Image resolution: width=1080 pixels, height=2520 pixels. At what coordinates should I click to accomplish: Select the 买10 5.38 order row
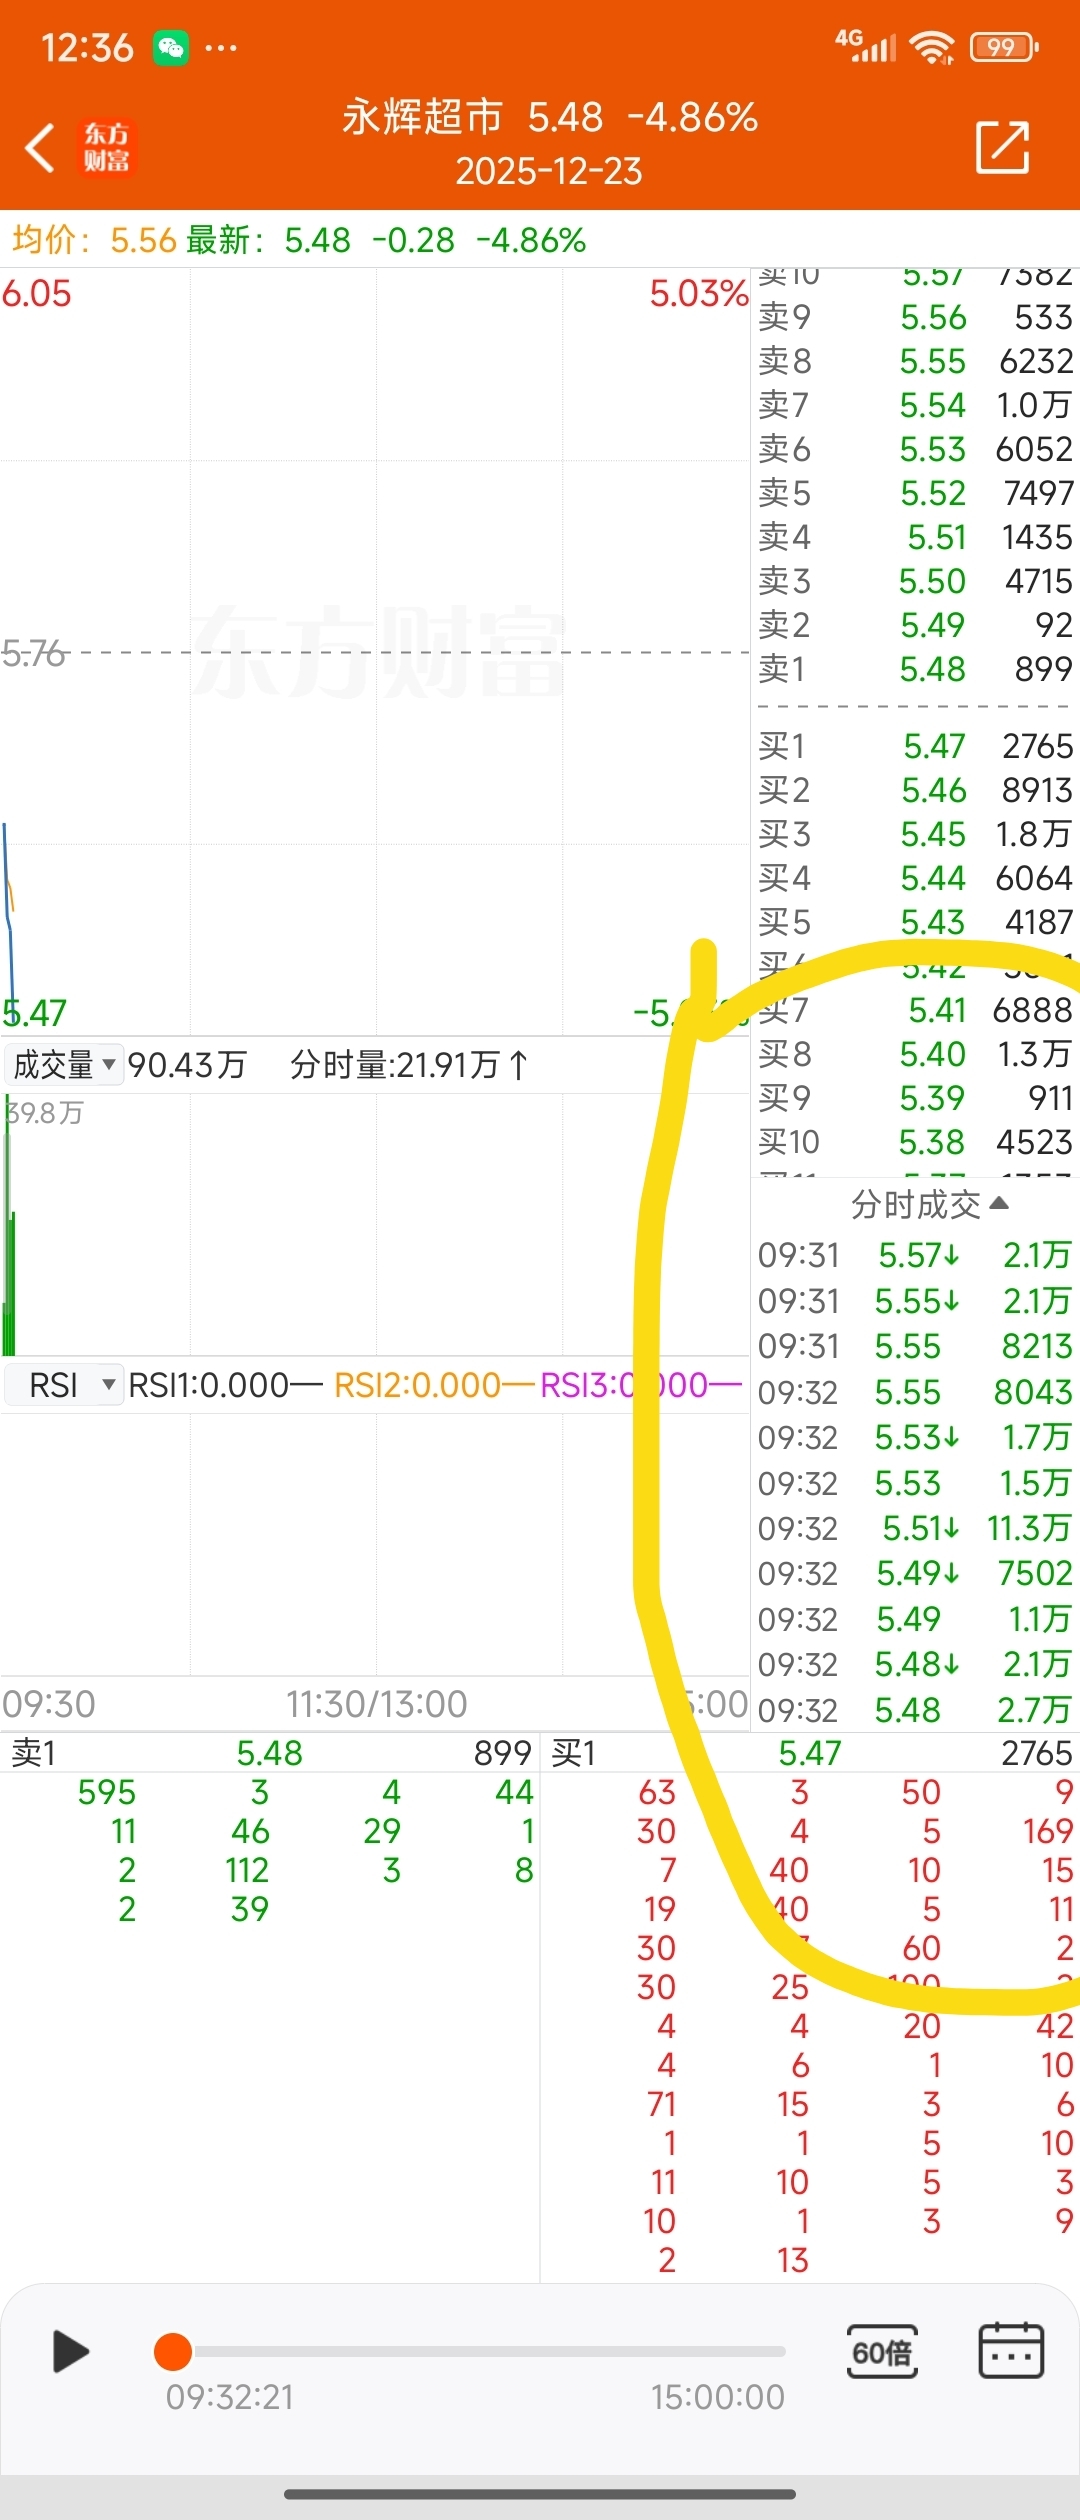click(915, 1141)
